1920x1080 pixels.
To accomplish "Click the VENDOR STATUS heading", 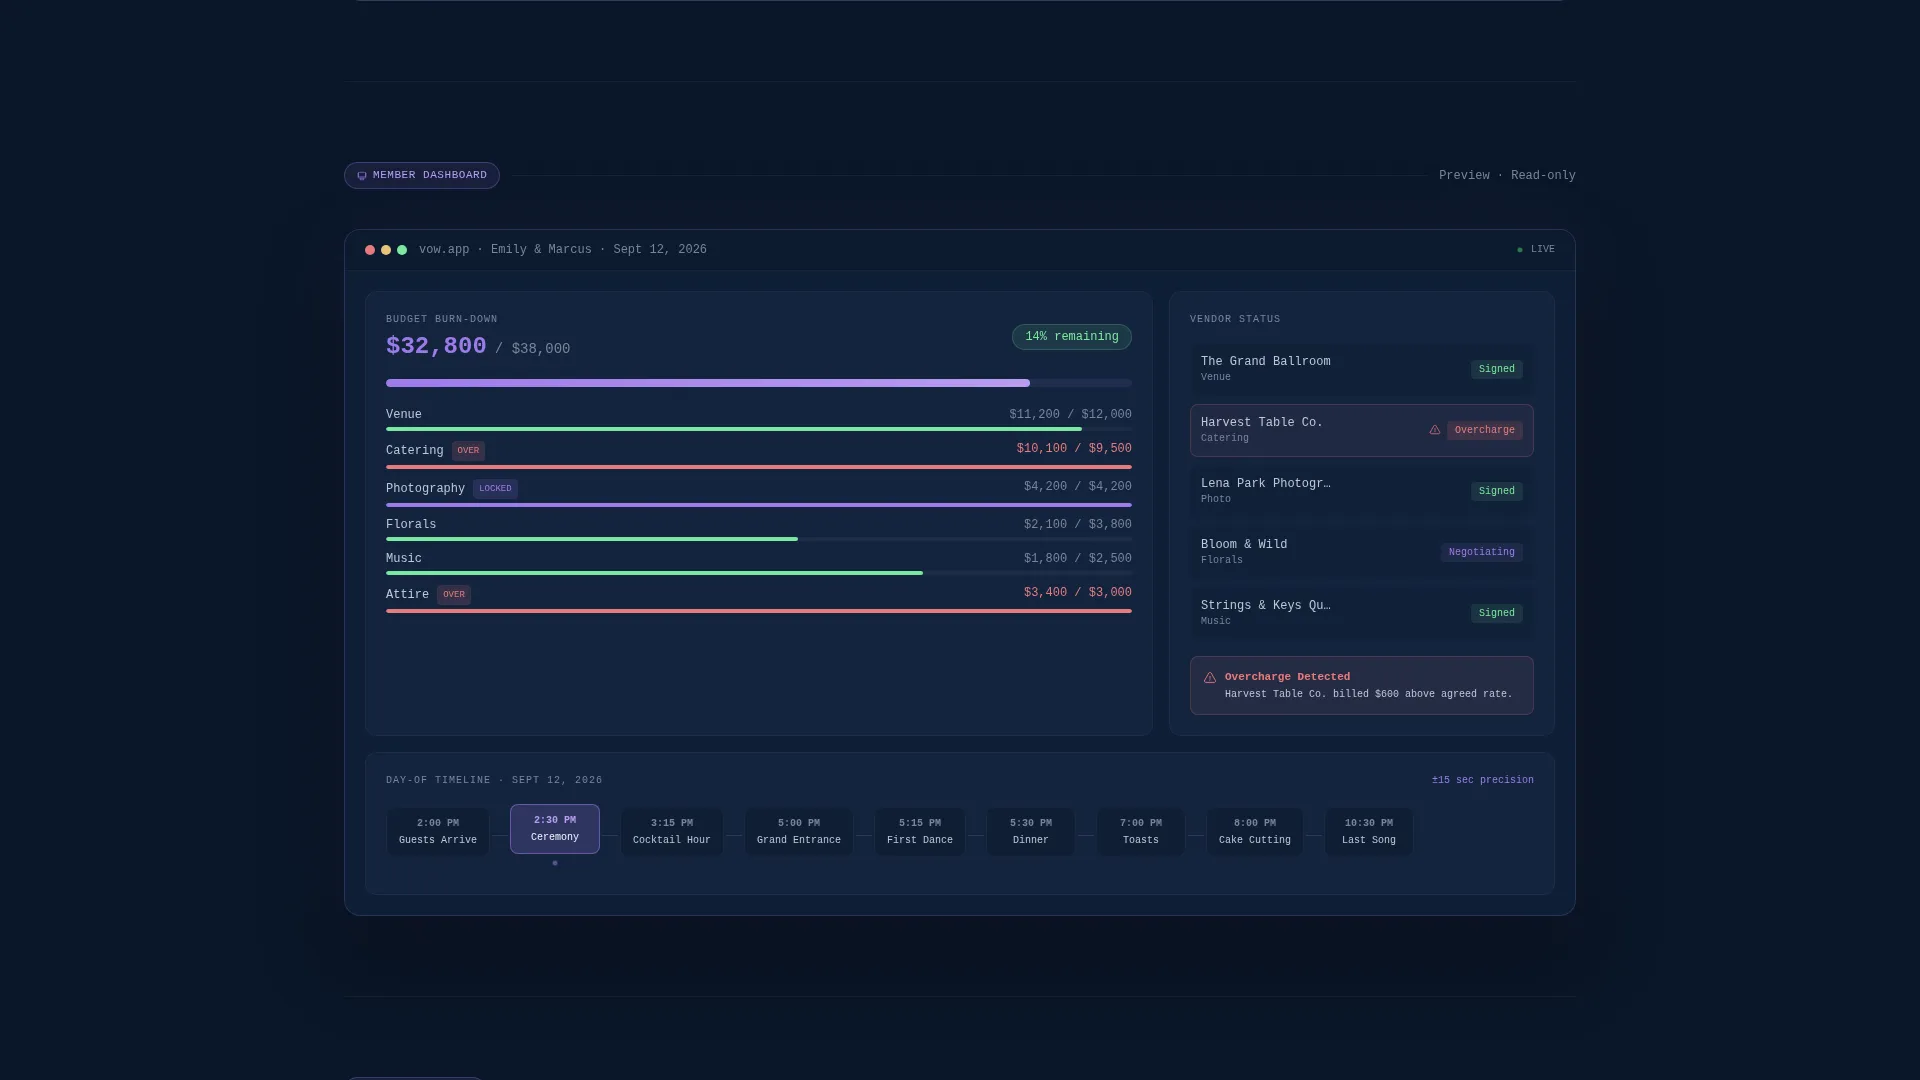I will [1235, 319].
